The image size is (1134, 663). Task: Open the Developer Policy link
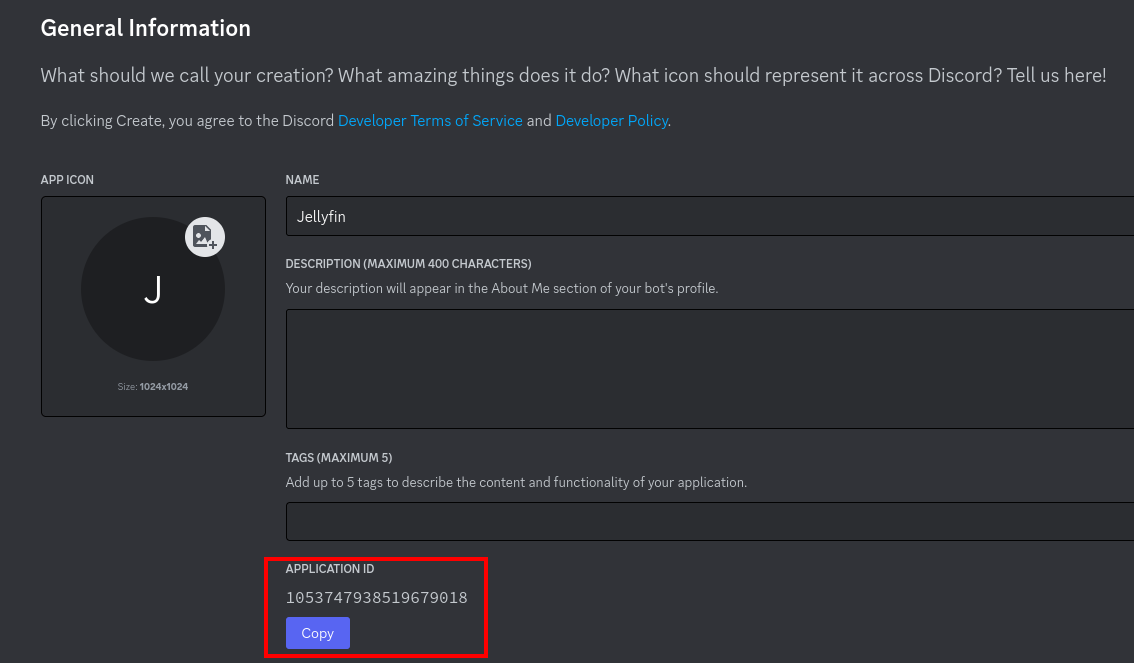tap(611, 120)
